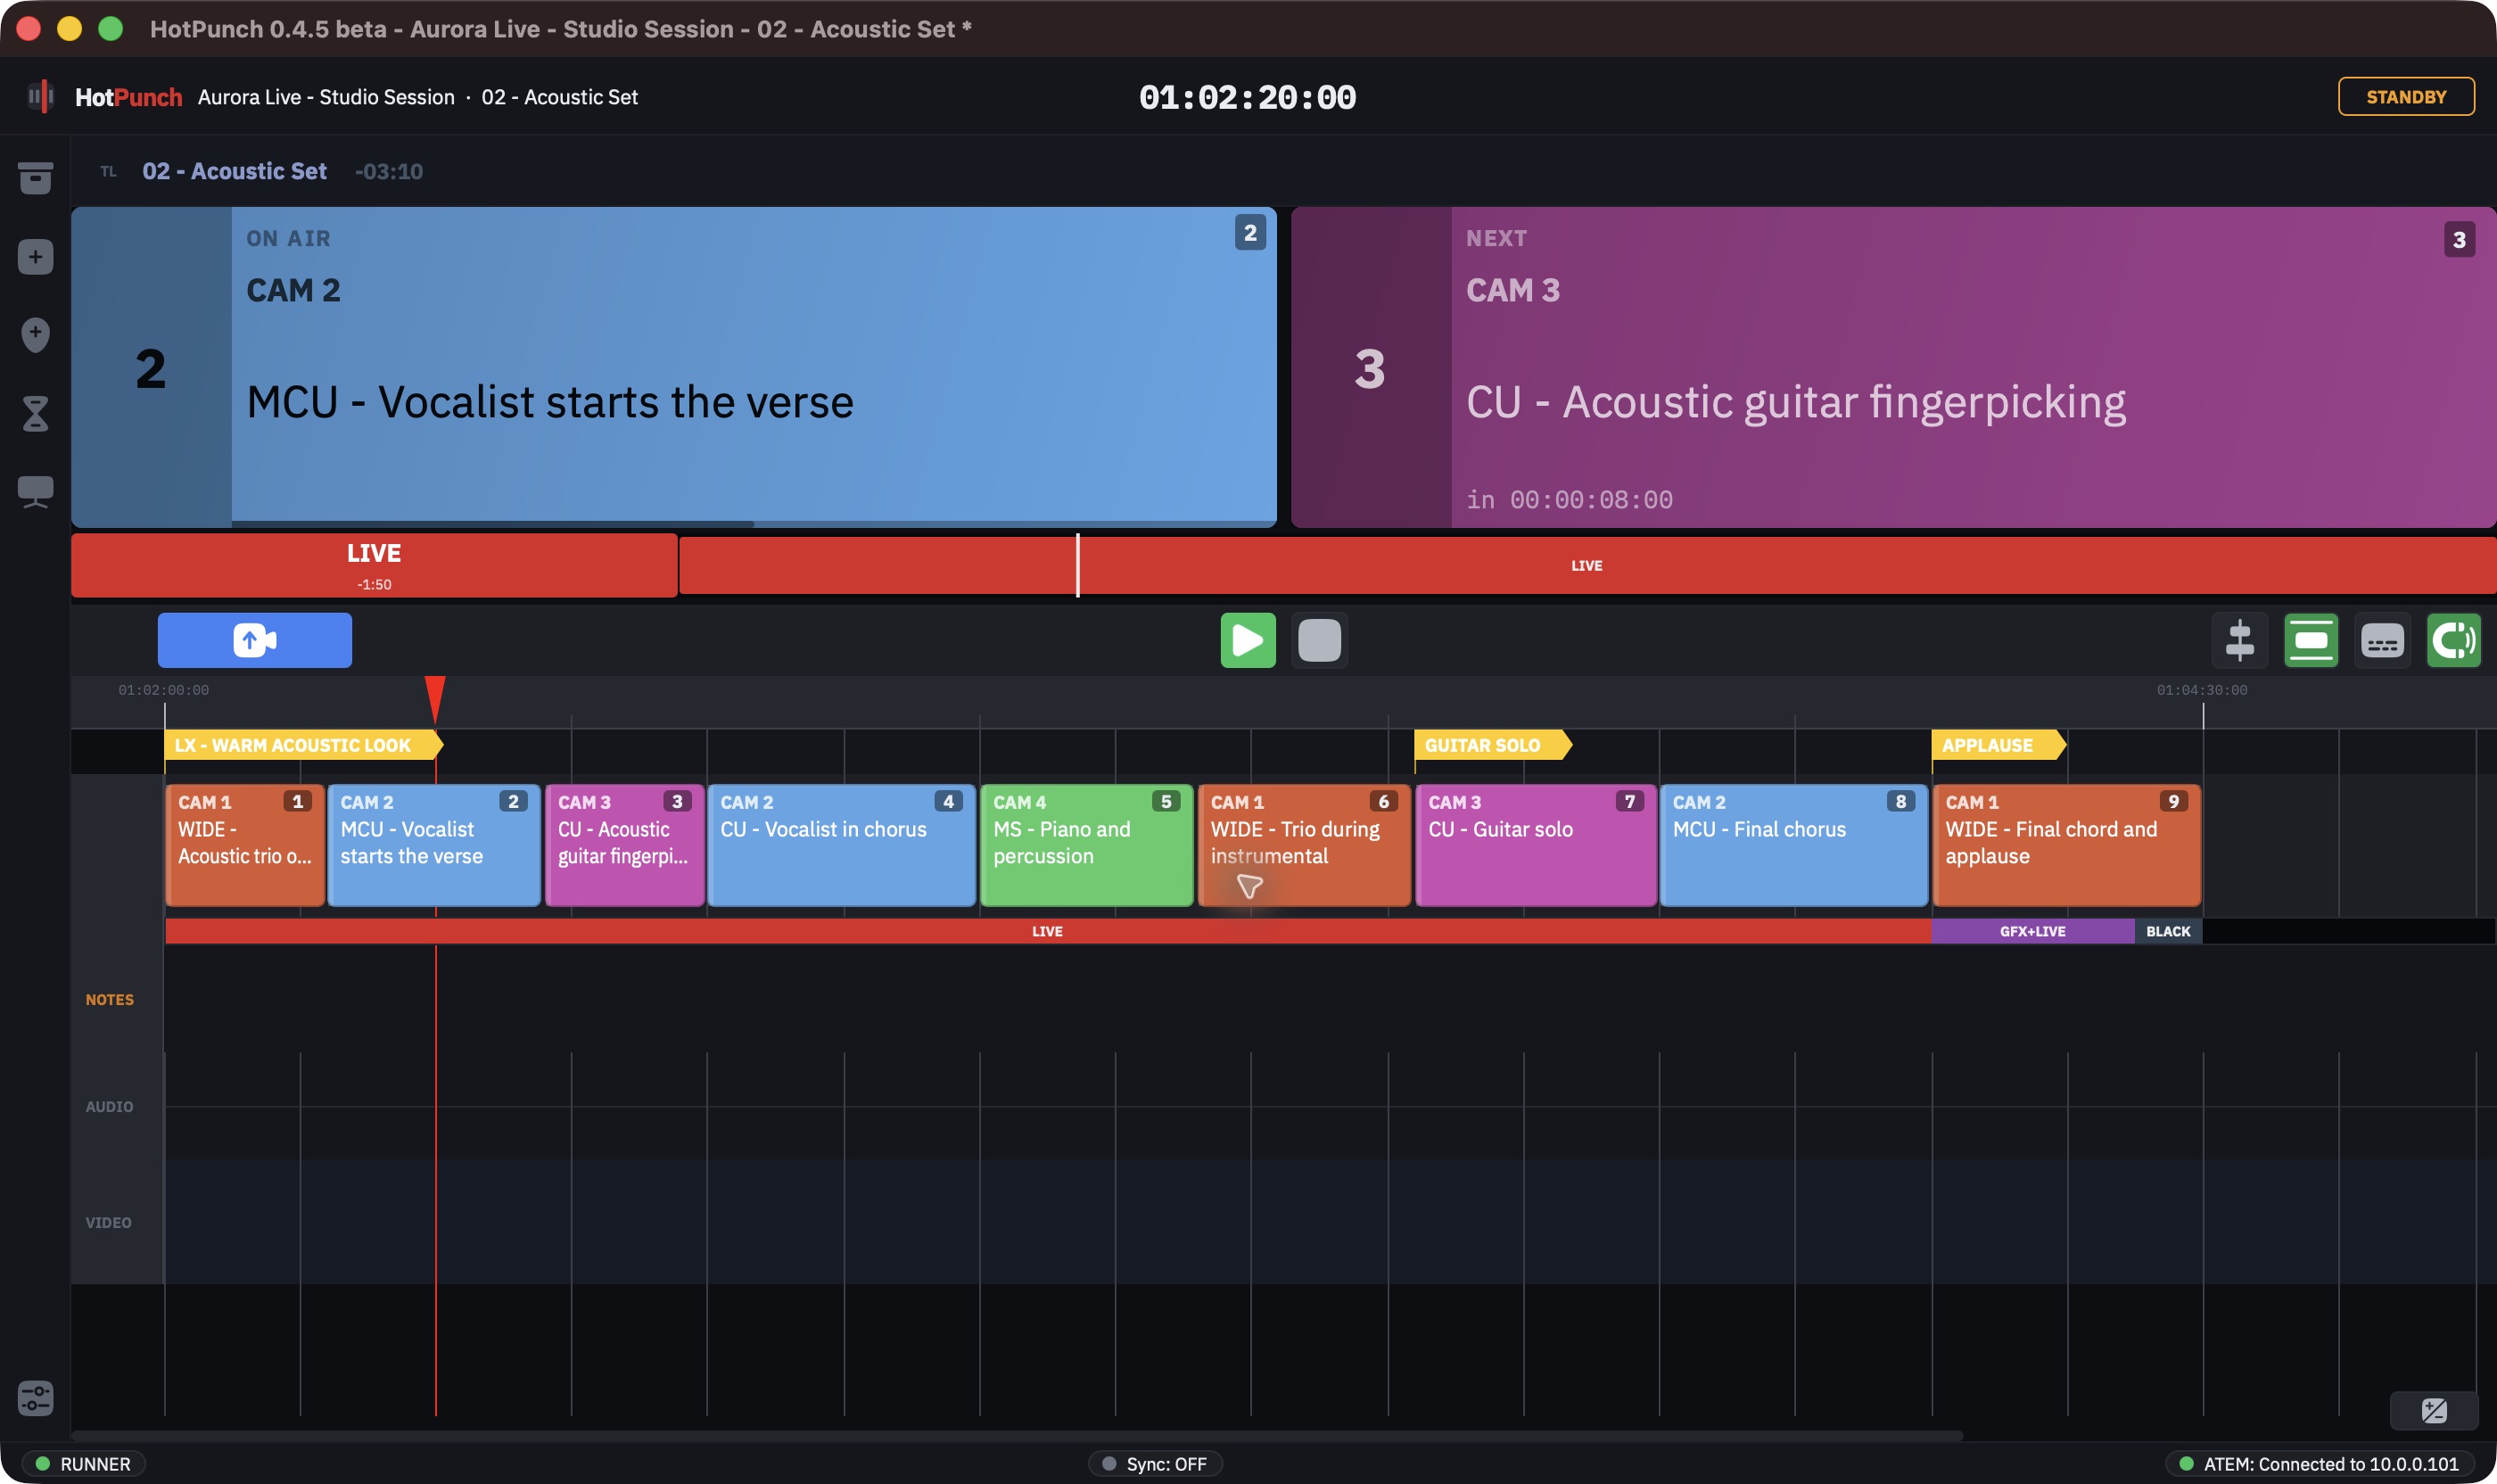The height and width of the screenshot is (1484, 2497).
Task: Click the timeline zoom fit icon bottom right
Action: 2434,1410
